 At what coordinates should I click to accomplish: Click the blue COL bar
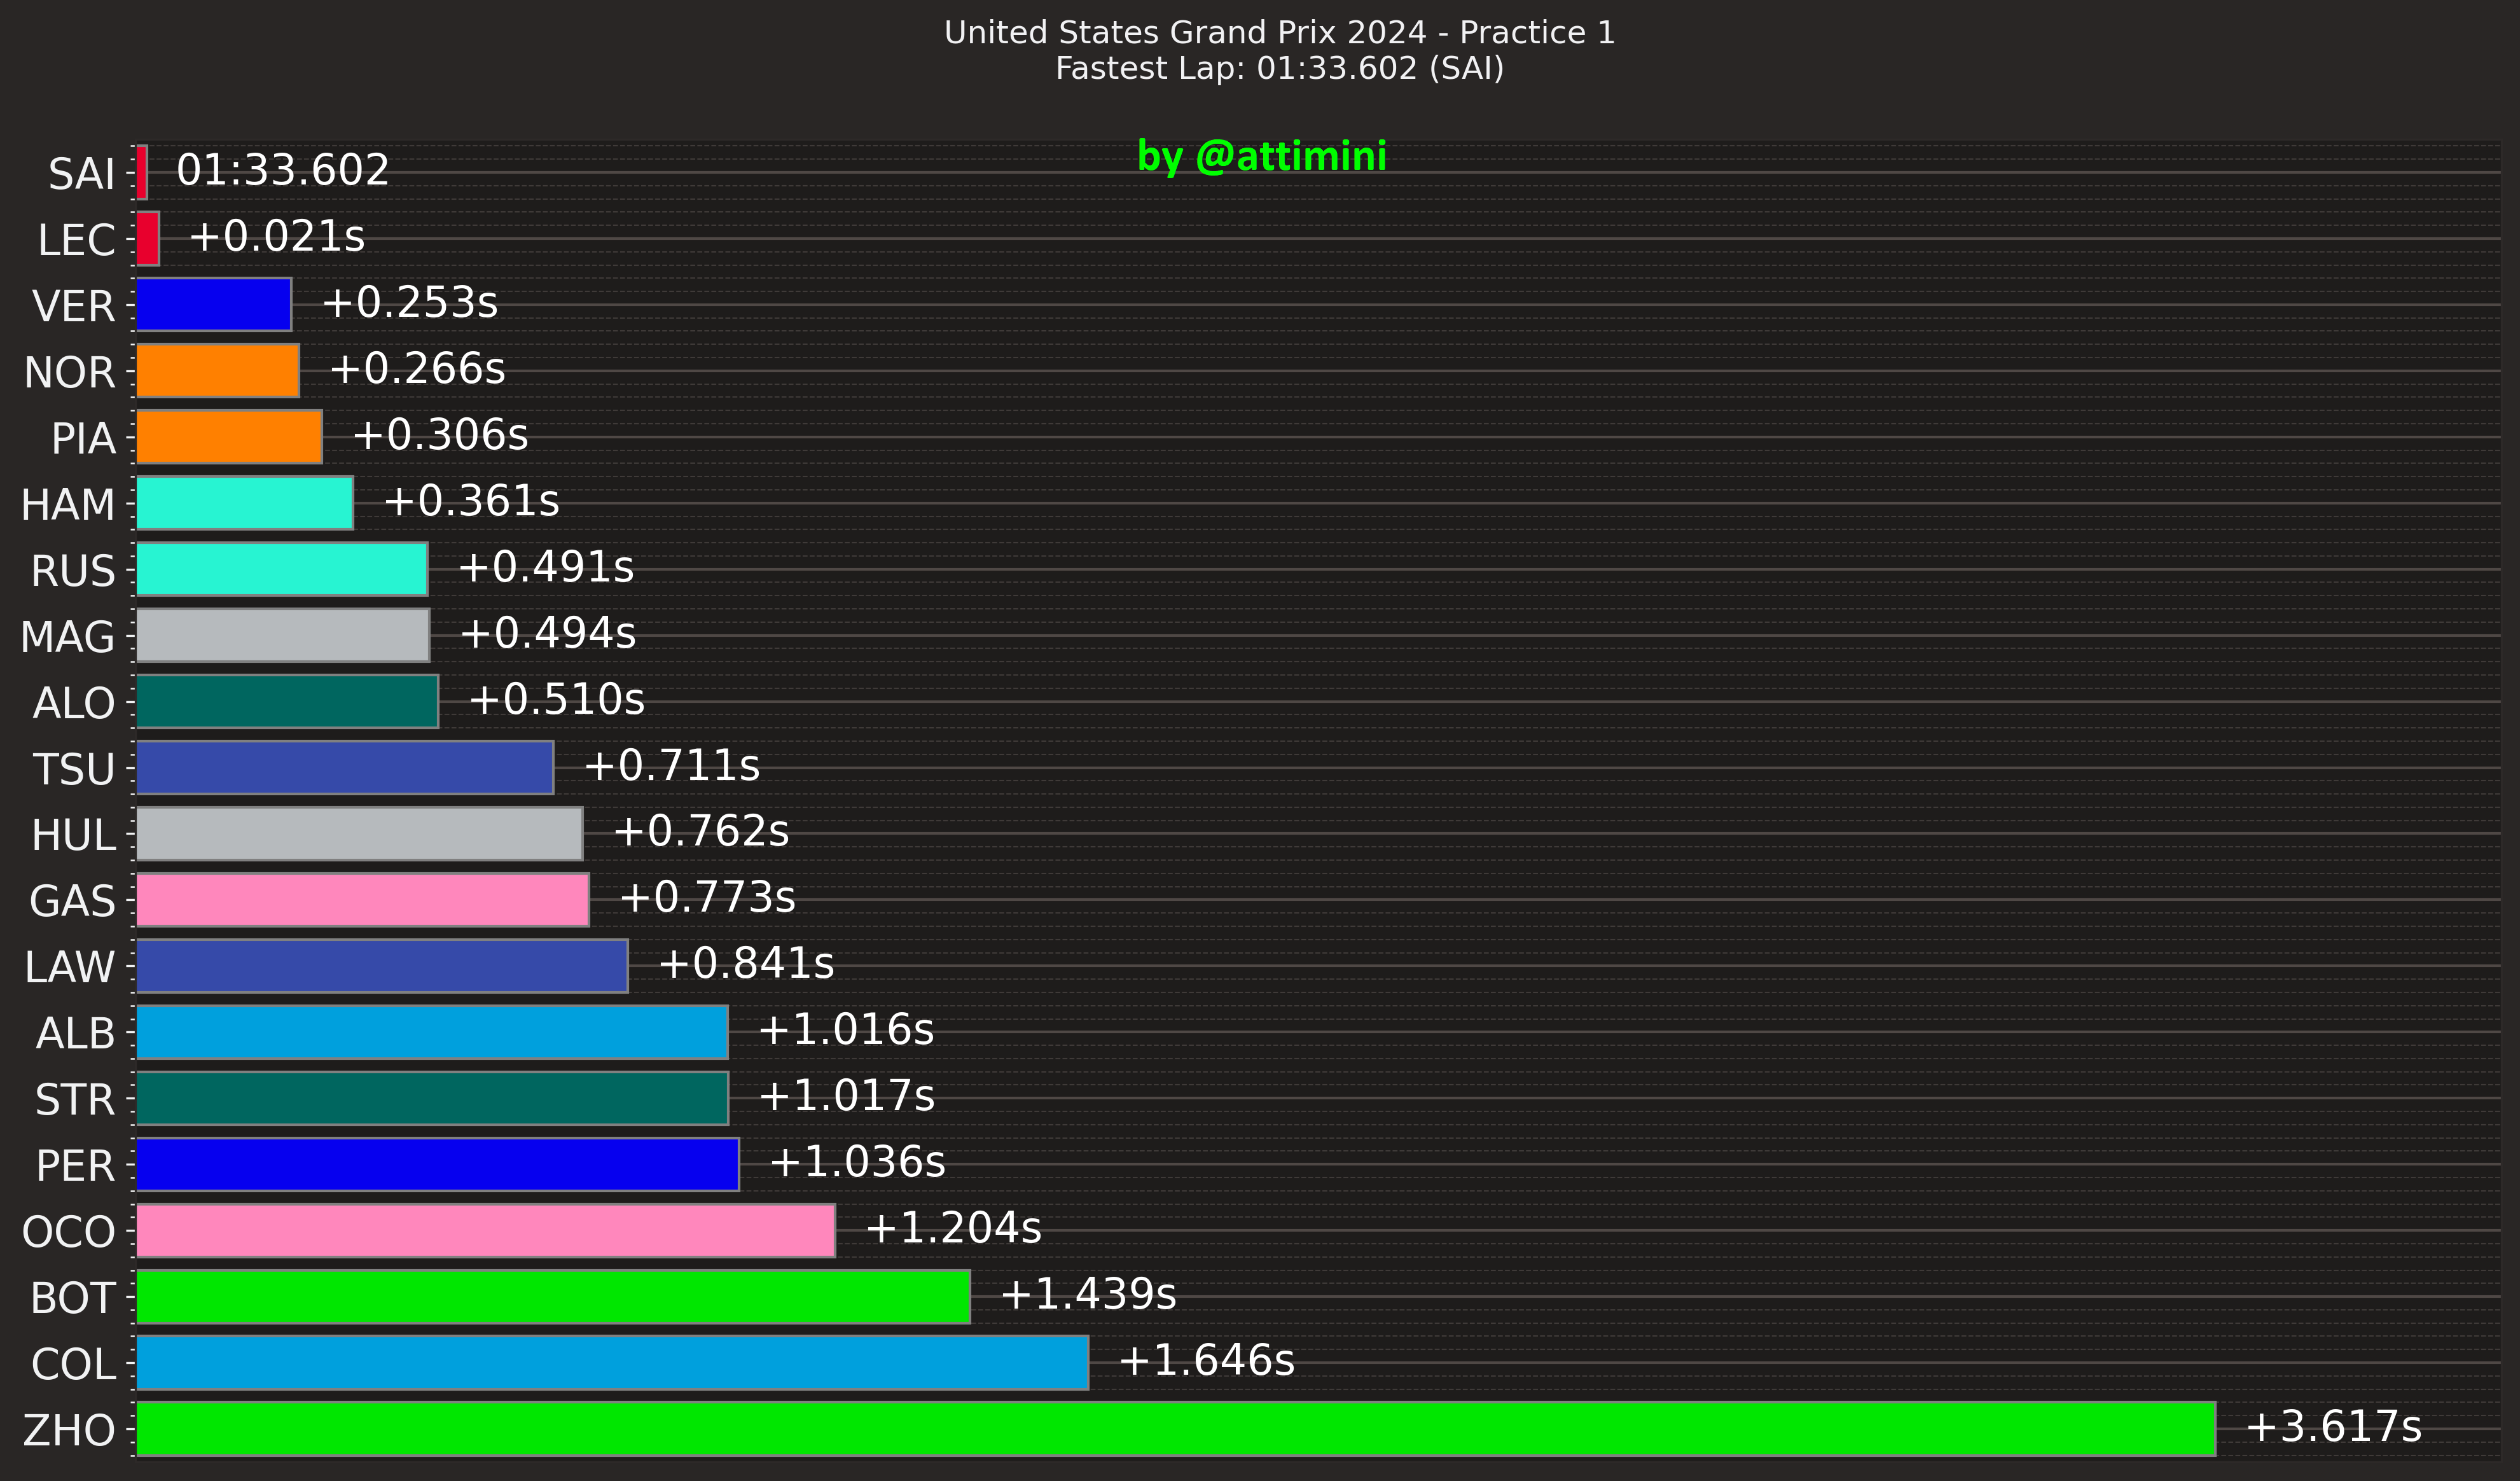[x=612, y=1363]
